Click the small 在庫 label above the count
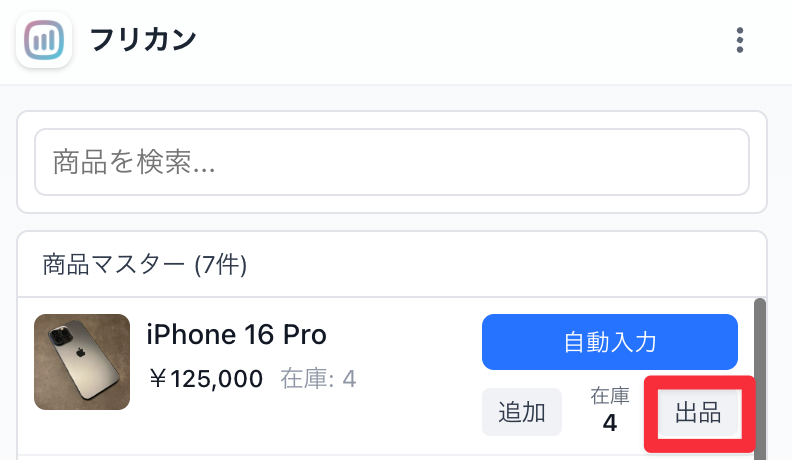This screenshot has height=460, width=796. click(610, 396)
